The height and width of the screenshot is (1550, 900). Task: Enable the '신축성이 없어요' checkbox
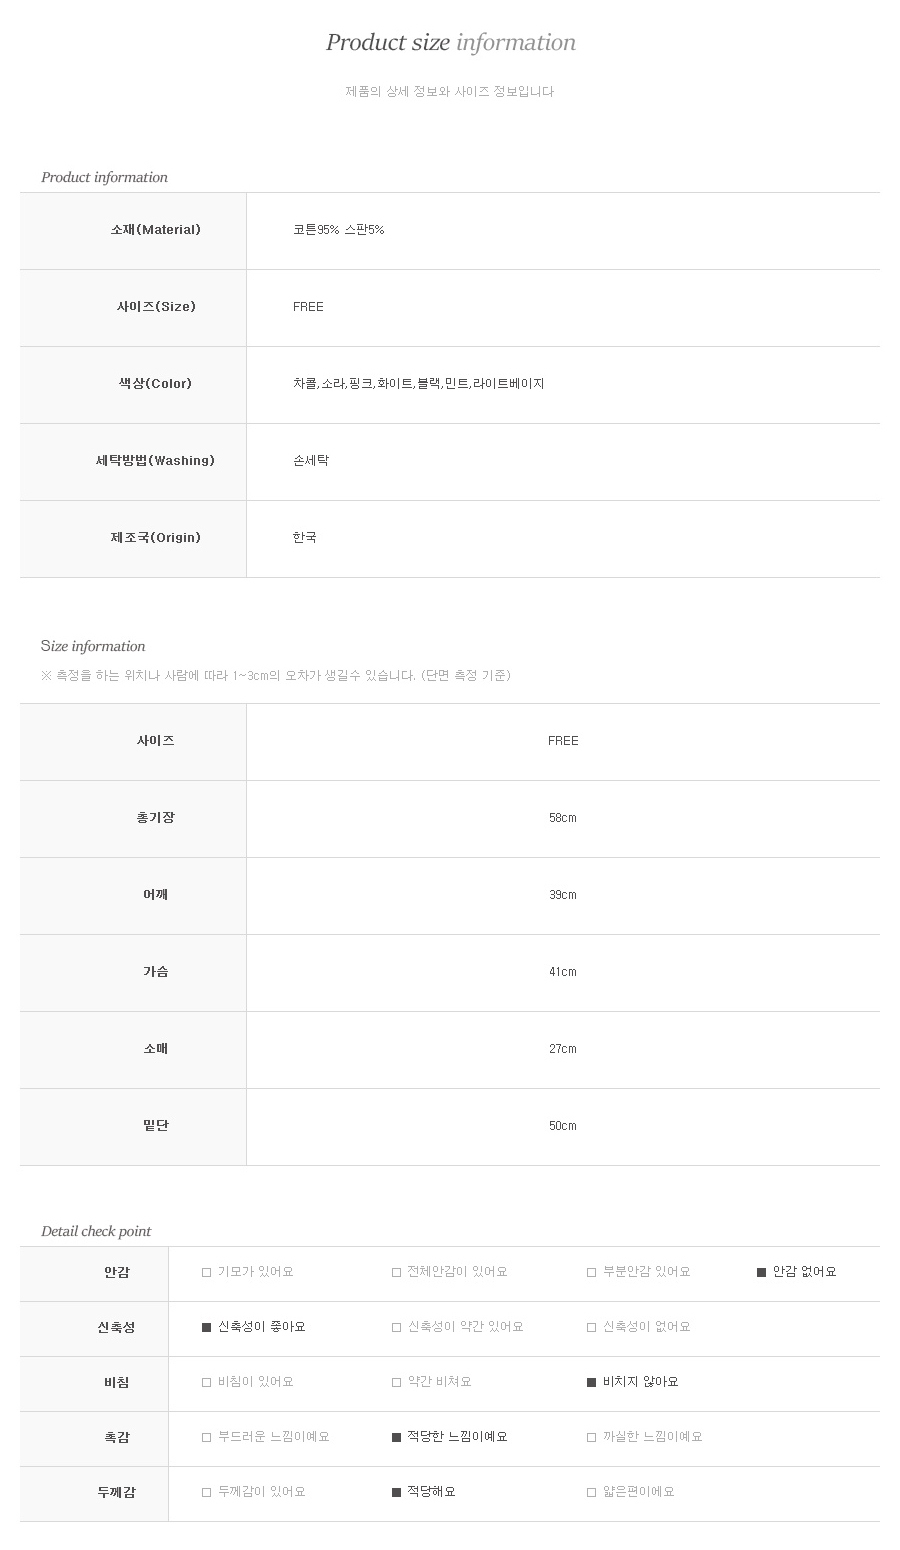pos(592,1328)
